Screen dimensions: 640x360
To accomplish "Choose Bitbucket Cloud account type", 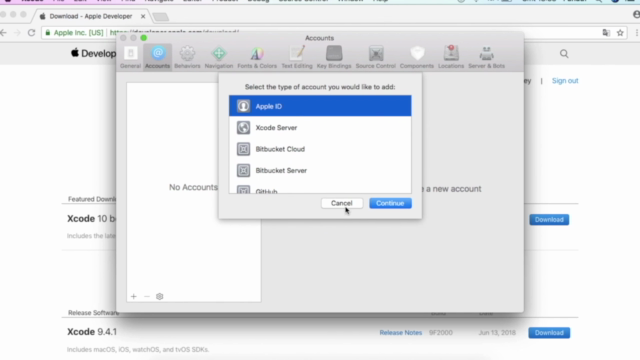I will click(320, 149).
